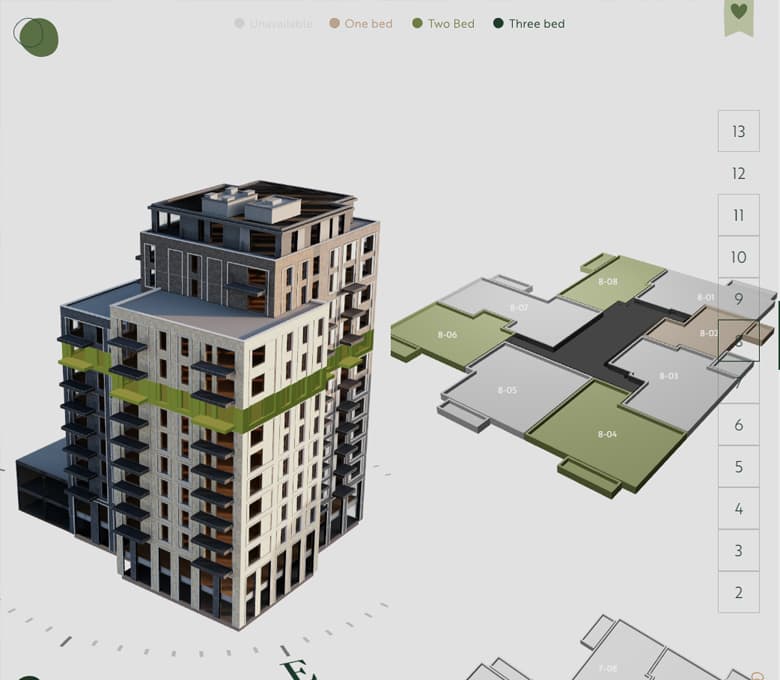Open two-bed apartment 8-06
Image resolution: width=780 pixels, height=680 pixels.
click(x=445, y=334)
